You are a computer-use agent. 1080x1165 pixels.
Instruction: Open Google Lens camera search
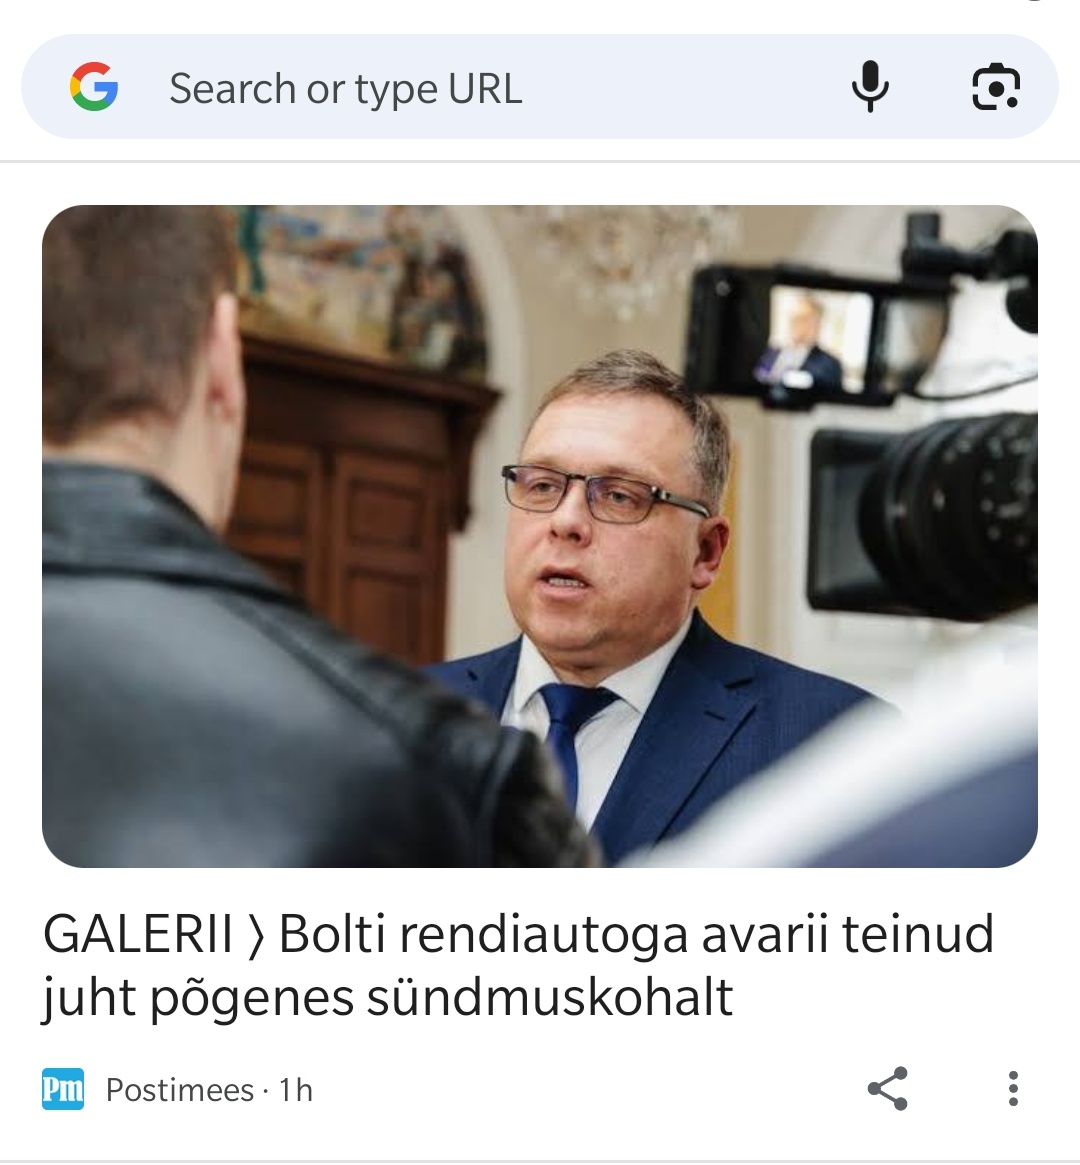click(x=996, y=87)
